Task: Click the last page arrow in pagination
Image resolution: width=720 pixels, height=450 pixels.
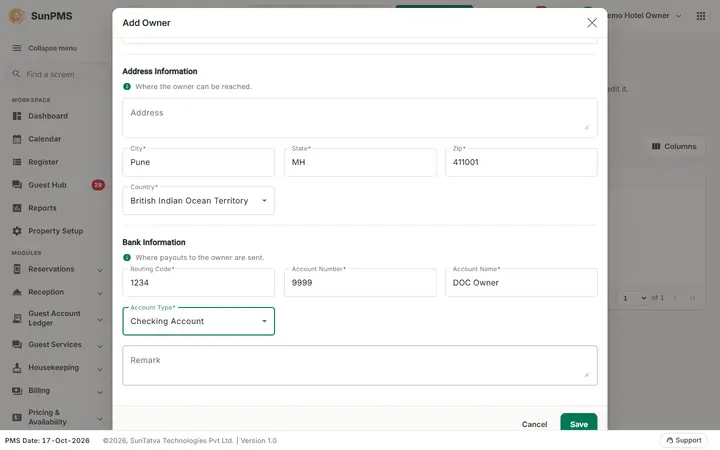Action: 692,298
